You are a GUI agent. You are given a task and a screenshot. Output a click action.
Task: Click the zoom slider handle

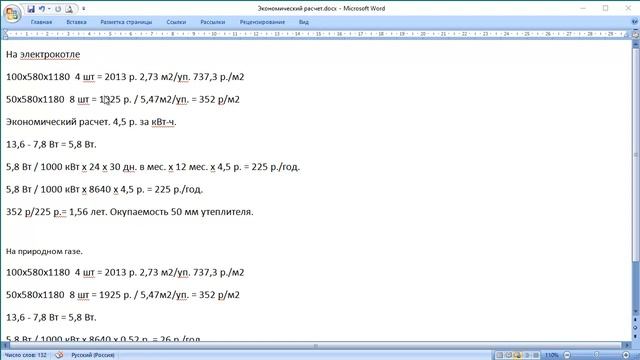tap(596, 355)
